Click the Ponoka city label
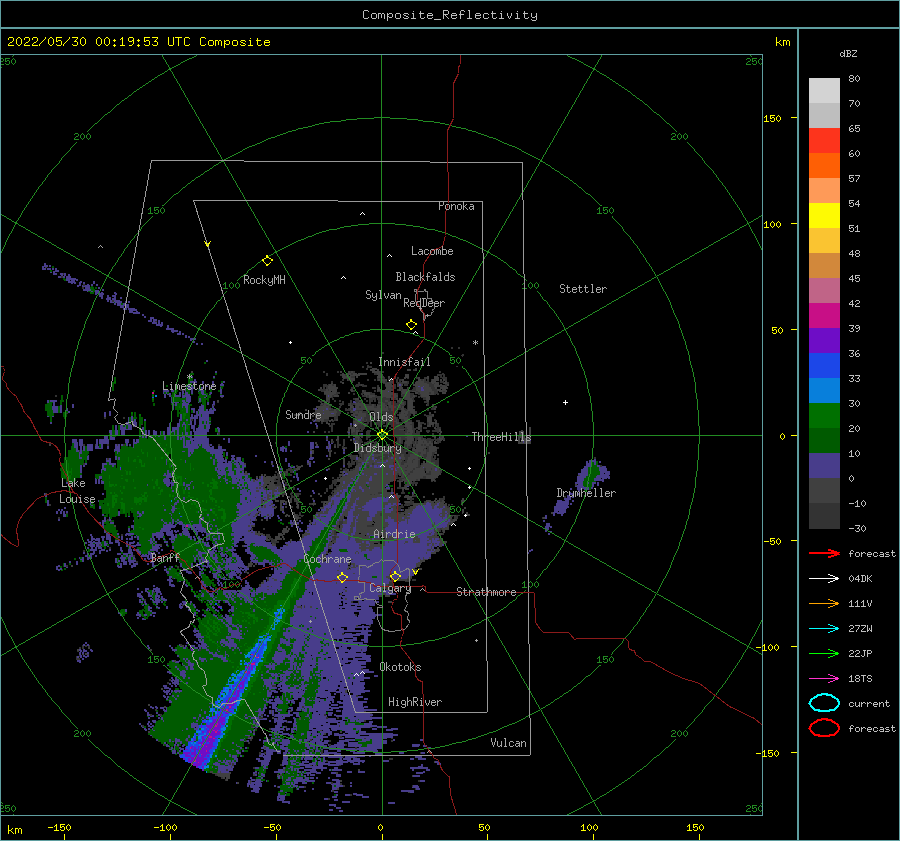900x841 pixels. pos(456,206)
